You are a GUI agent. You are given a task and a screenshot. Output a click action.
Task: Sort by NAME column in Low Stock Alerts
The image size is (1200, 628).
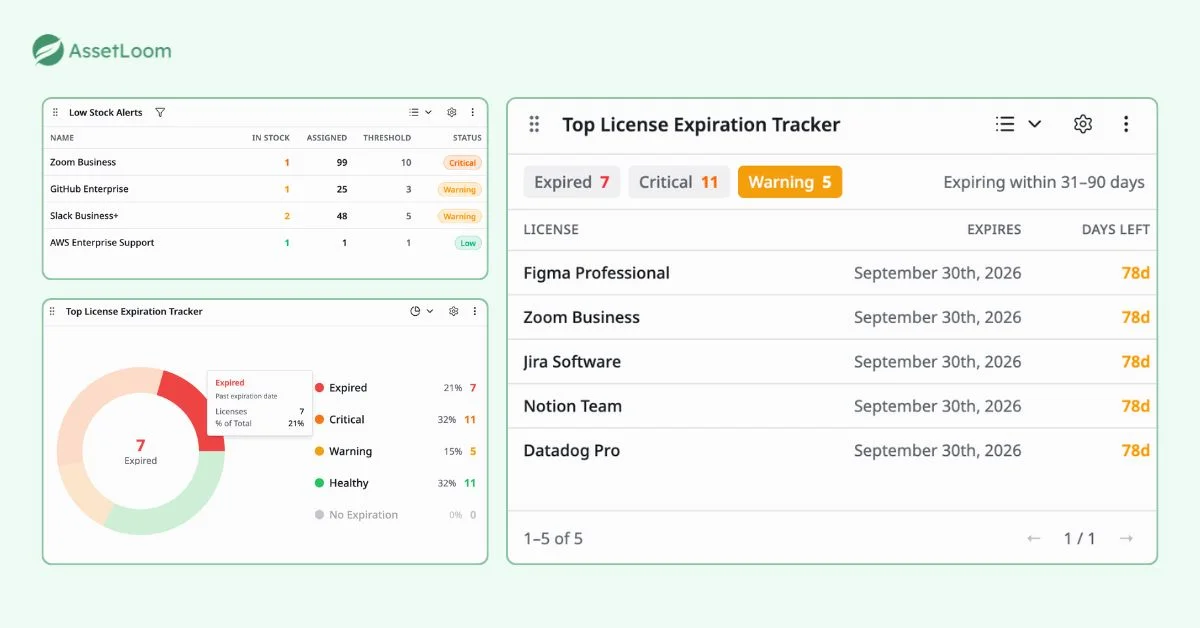click(62, 138)
